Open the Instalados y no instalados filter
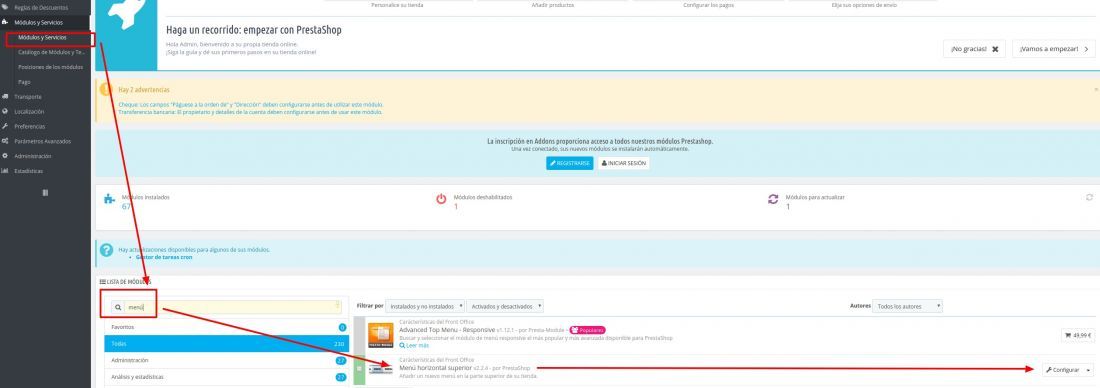Screen dimensions: 1100x388 [425, 307]
